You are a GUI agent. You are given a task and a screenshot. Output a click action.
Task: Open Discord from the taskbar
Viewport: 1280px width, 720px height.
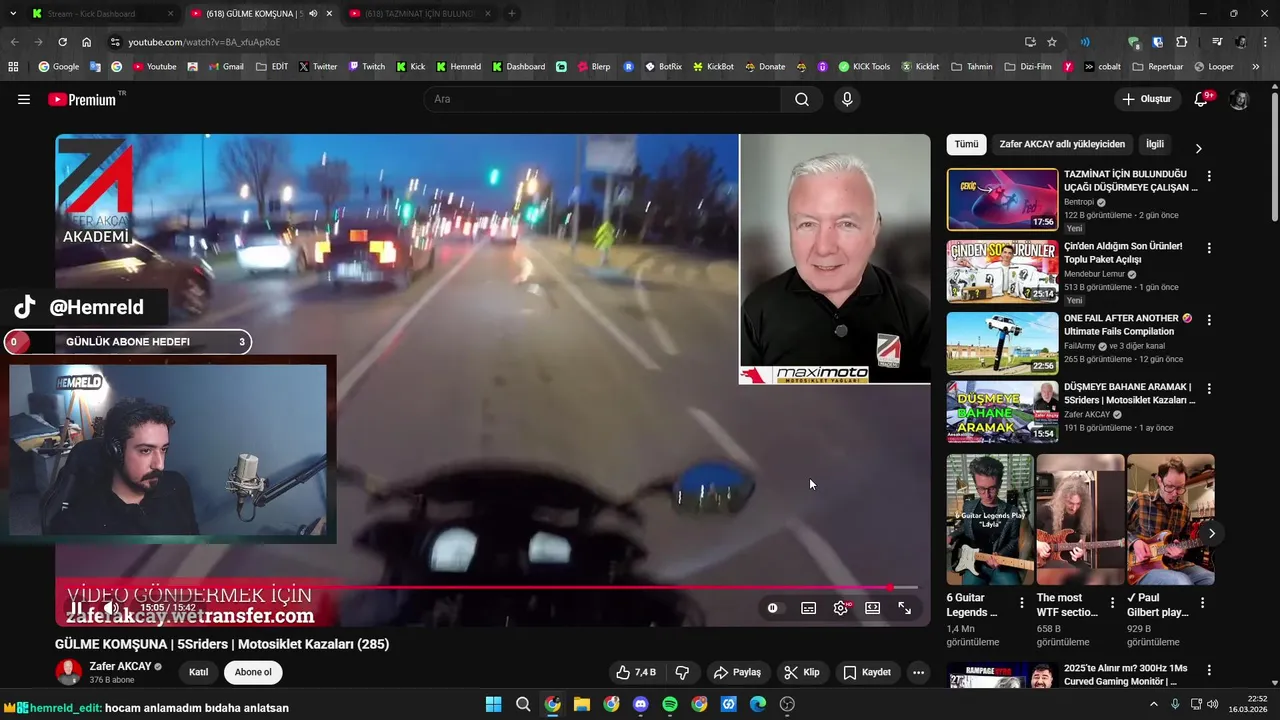pyautogui.click(x=641, y=704)
